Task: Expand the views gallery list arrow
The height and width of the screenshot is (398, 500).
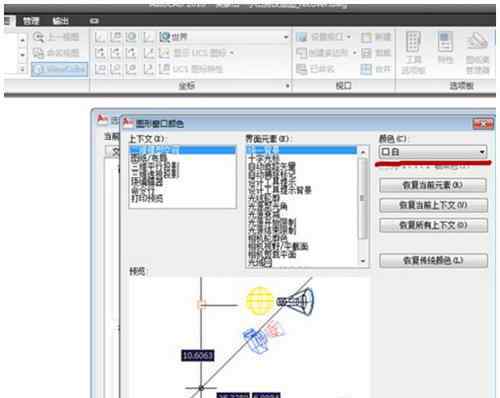Action: 22,69
